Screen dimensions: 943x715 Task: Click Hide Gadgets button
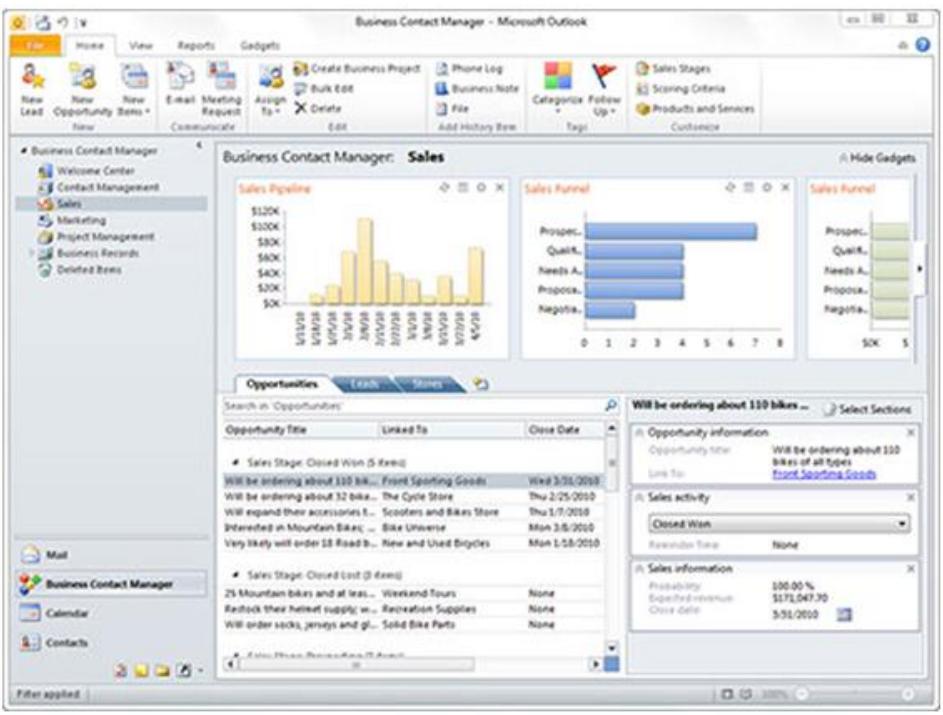pyautogui.click(x=877, y=158)
